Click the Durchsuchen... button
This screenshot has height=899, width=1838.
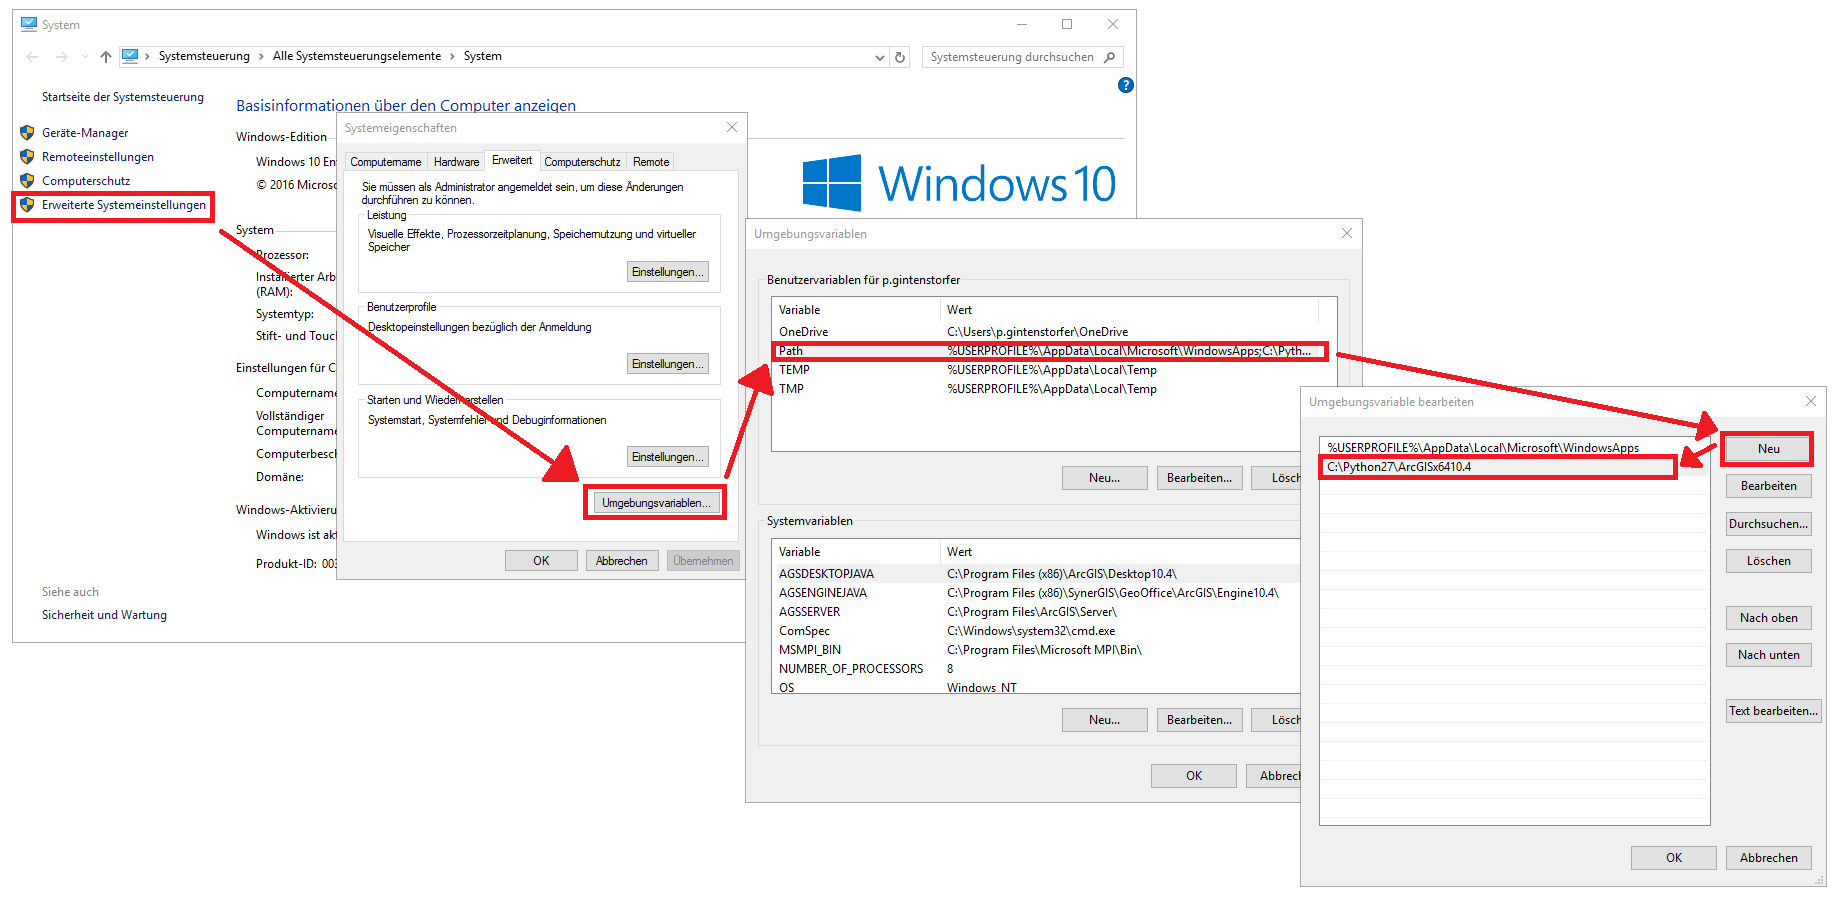coord(1768,524)
